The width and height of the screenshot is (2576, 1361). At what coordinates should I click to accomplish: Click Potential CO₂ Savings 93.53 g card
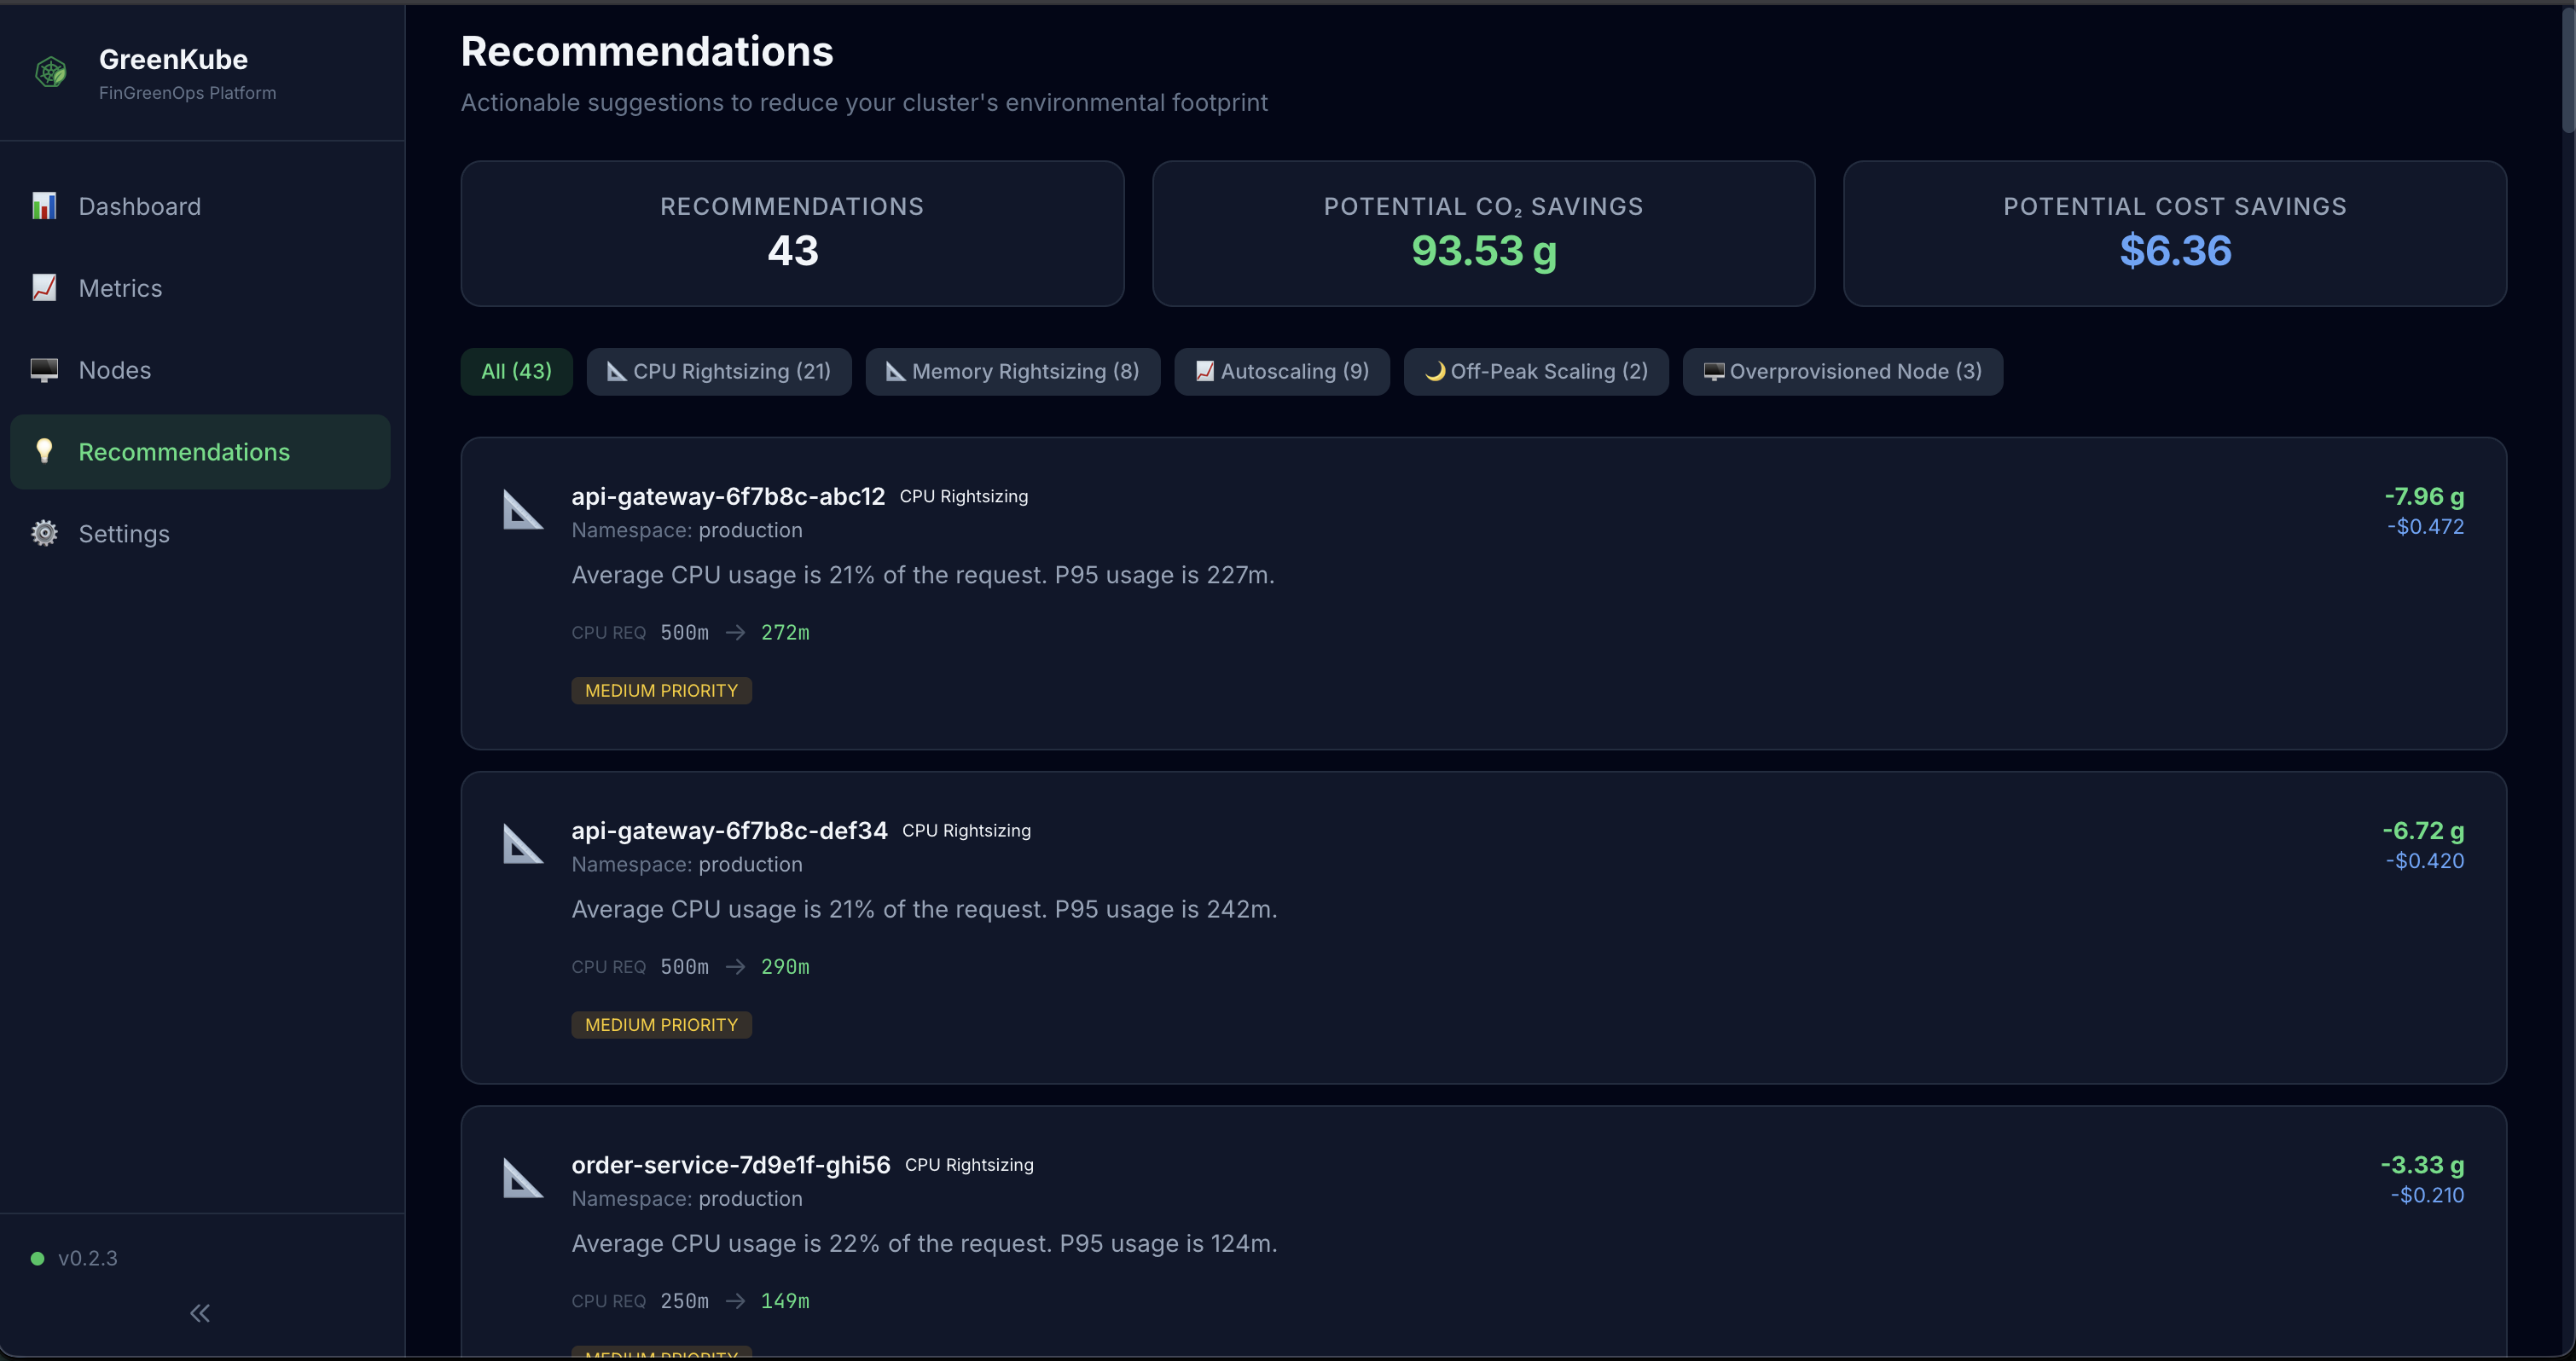1483,233
